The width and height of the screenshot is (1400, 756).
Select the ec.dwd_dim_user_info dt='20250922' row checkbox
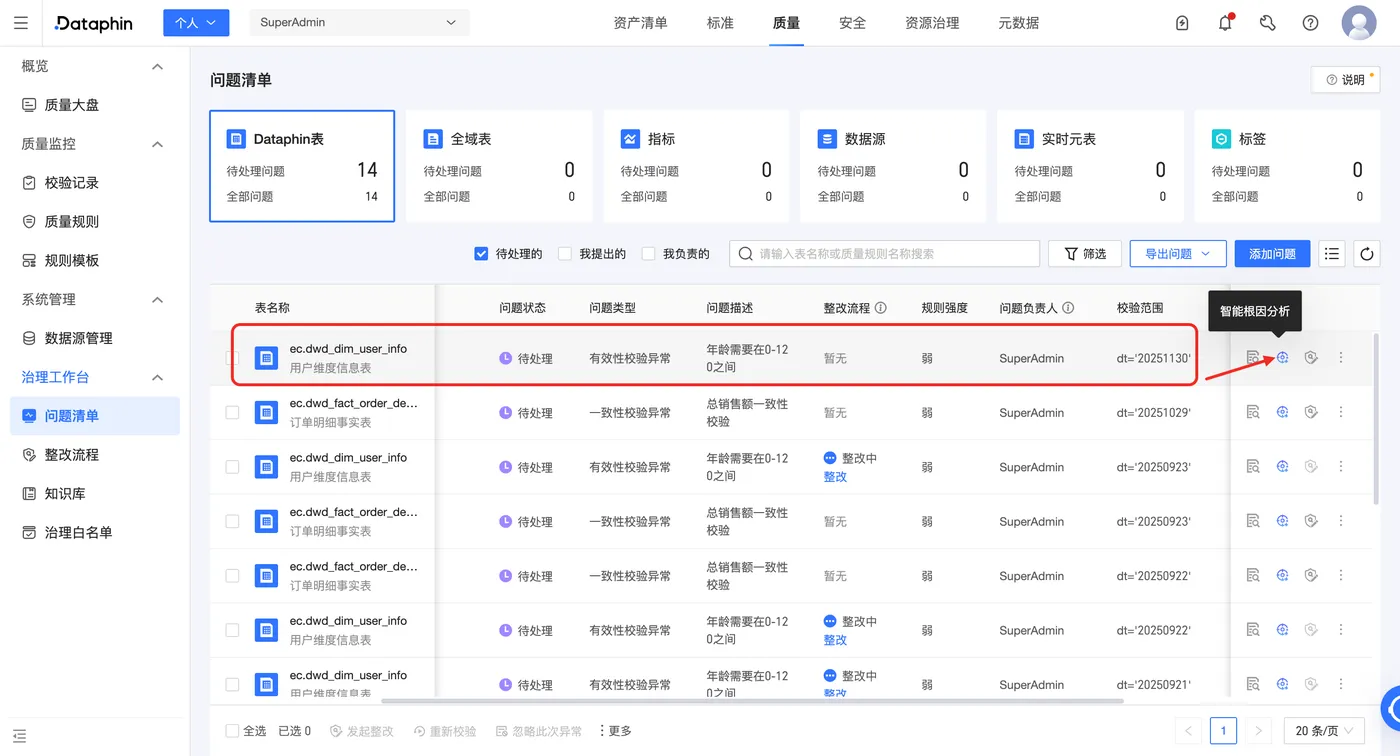pyautogui.click(x=232, y=630)
